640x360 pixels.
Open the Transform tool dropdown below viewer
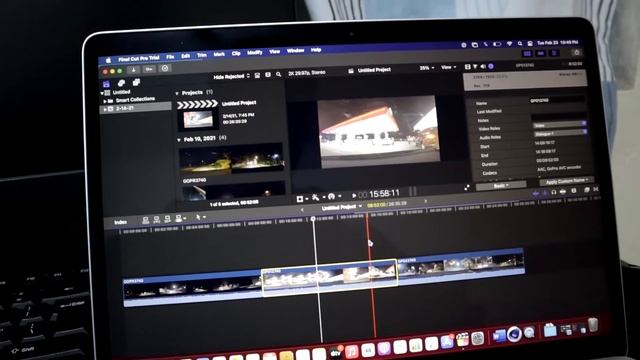tap(302, 199)
